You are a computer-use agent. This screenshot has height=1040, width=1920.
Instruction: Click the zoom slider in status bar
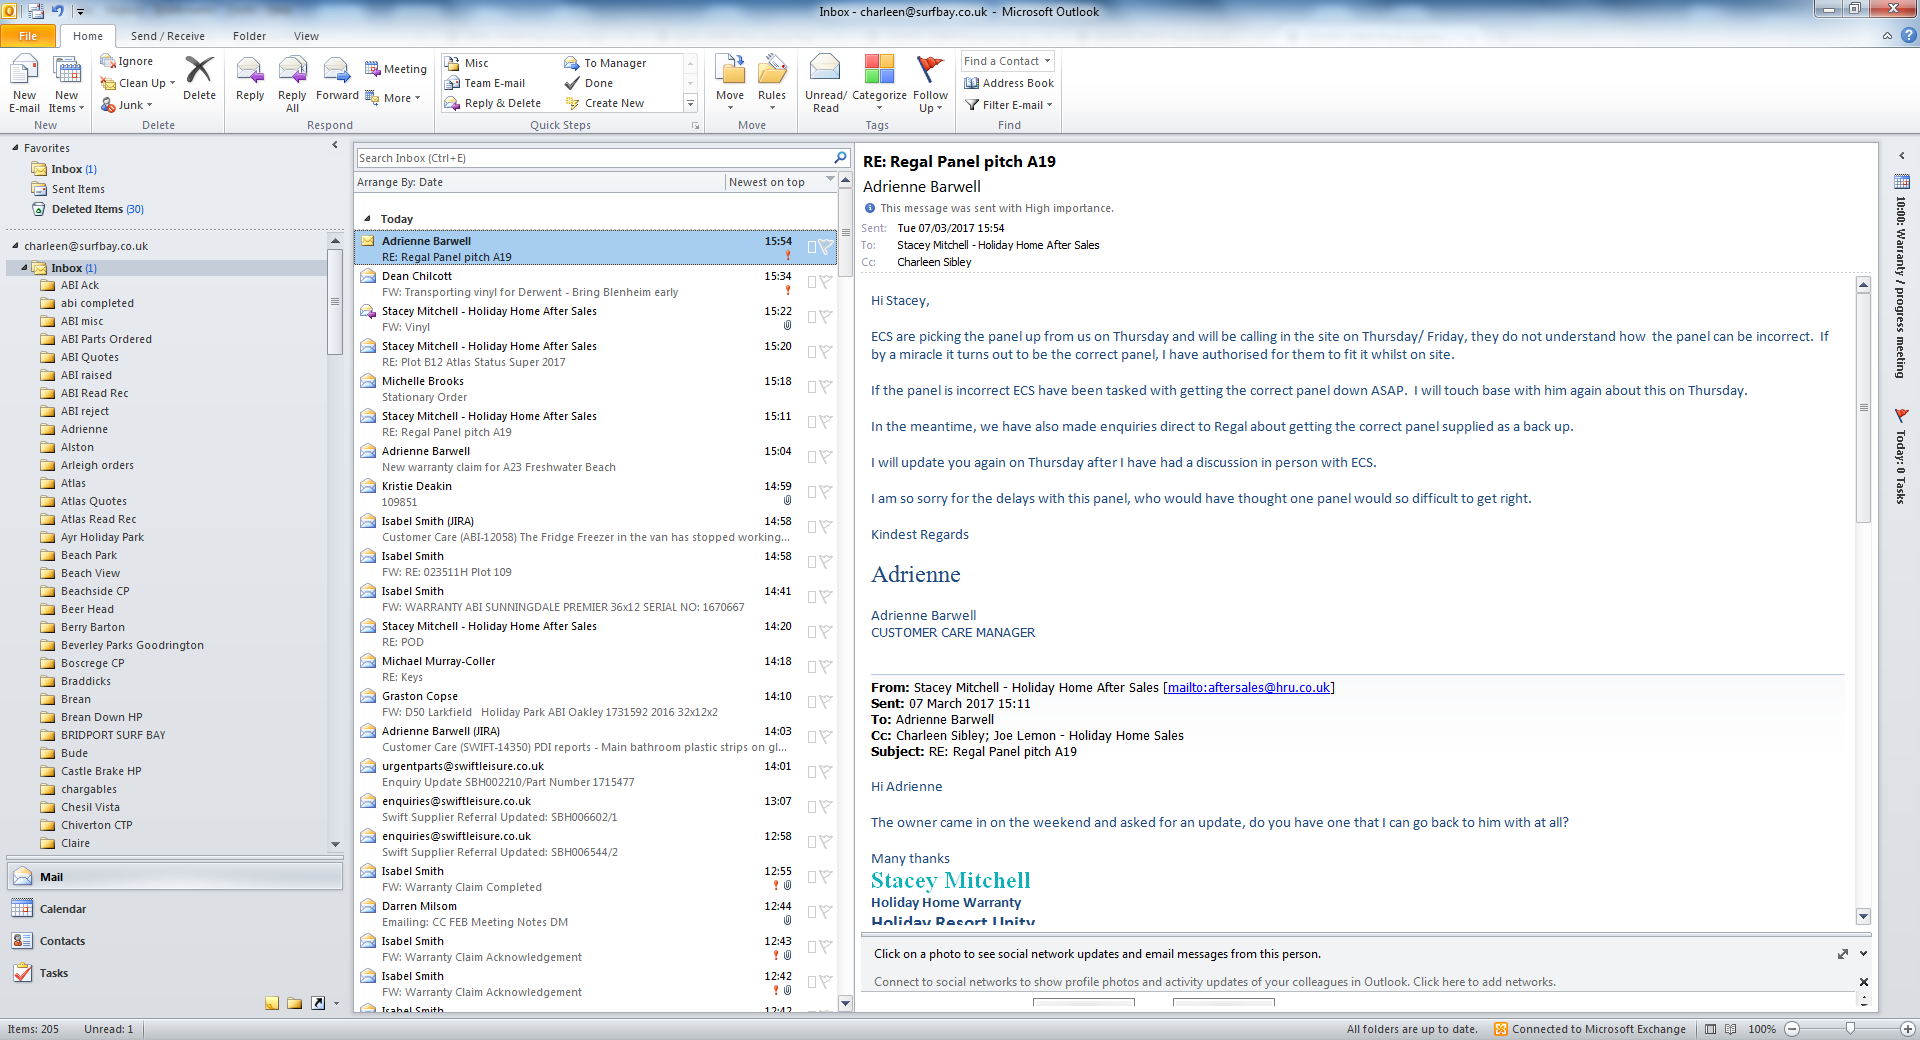tap(1850, 1029)
